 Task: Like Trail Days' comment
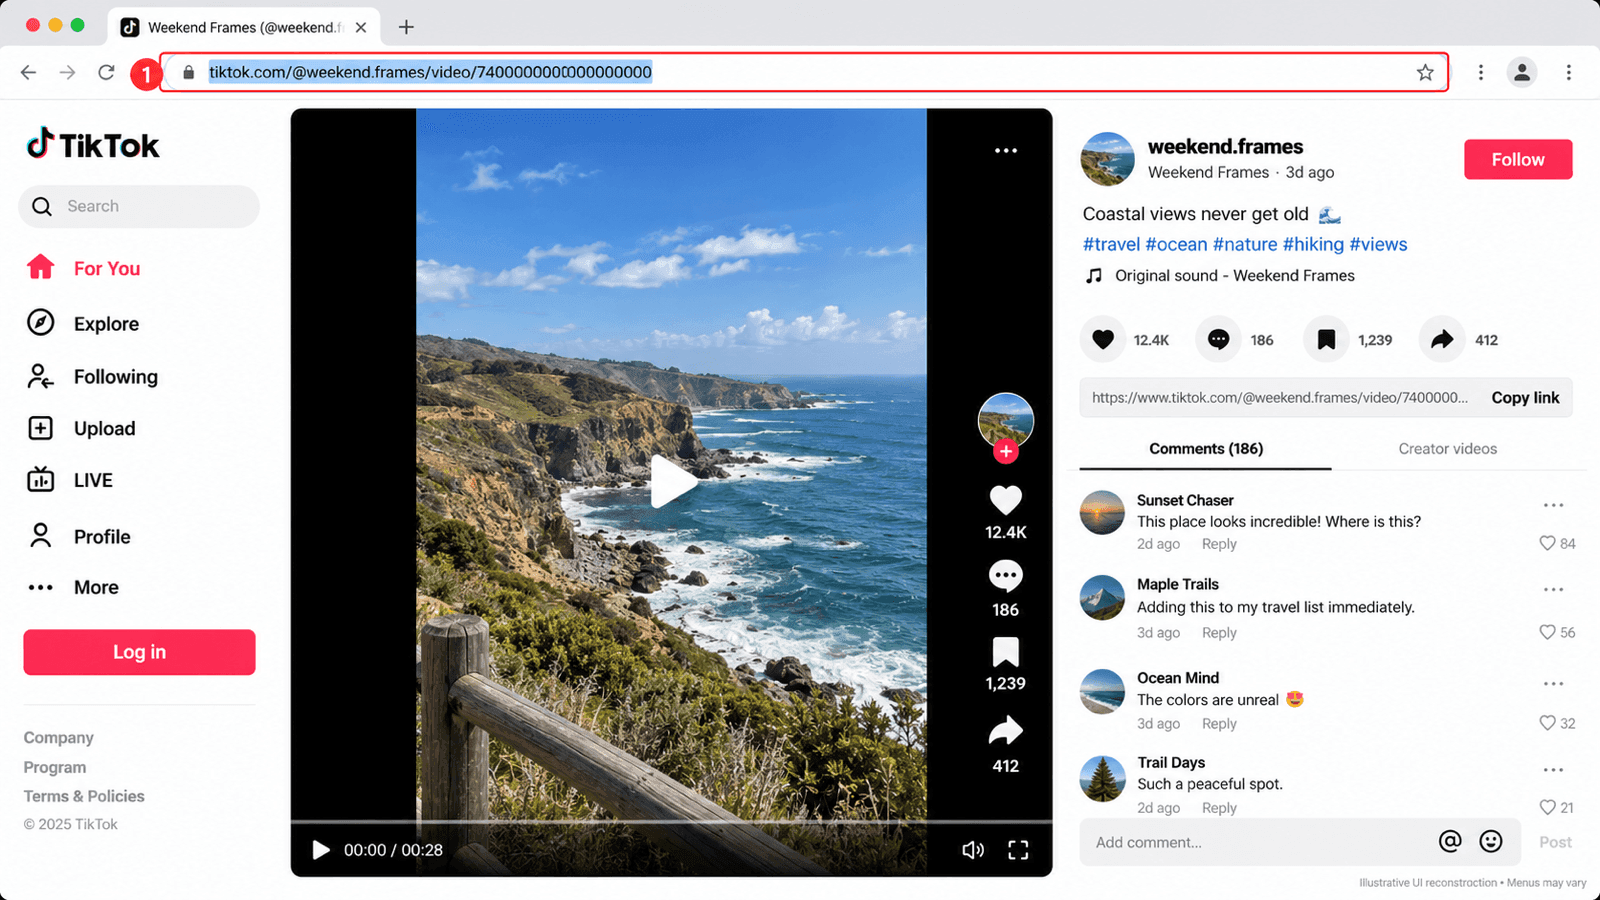[1547, 807]
